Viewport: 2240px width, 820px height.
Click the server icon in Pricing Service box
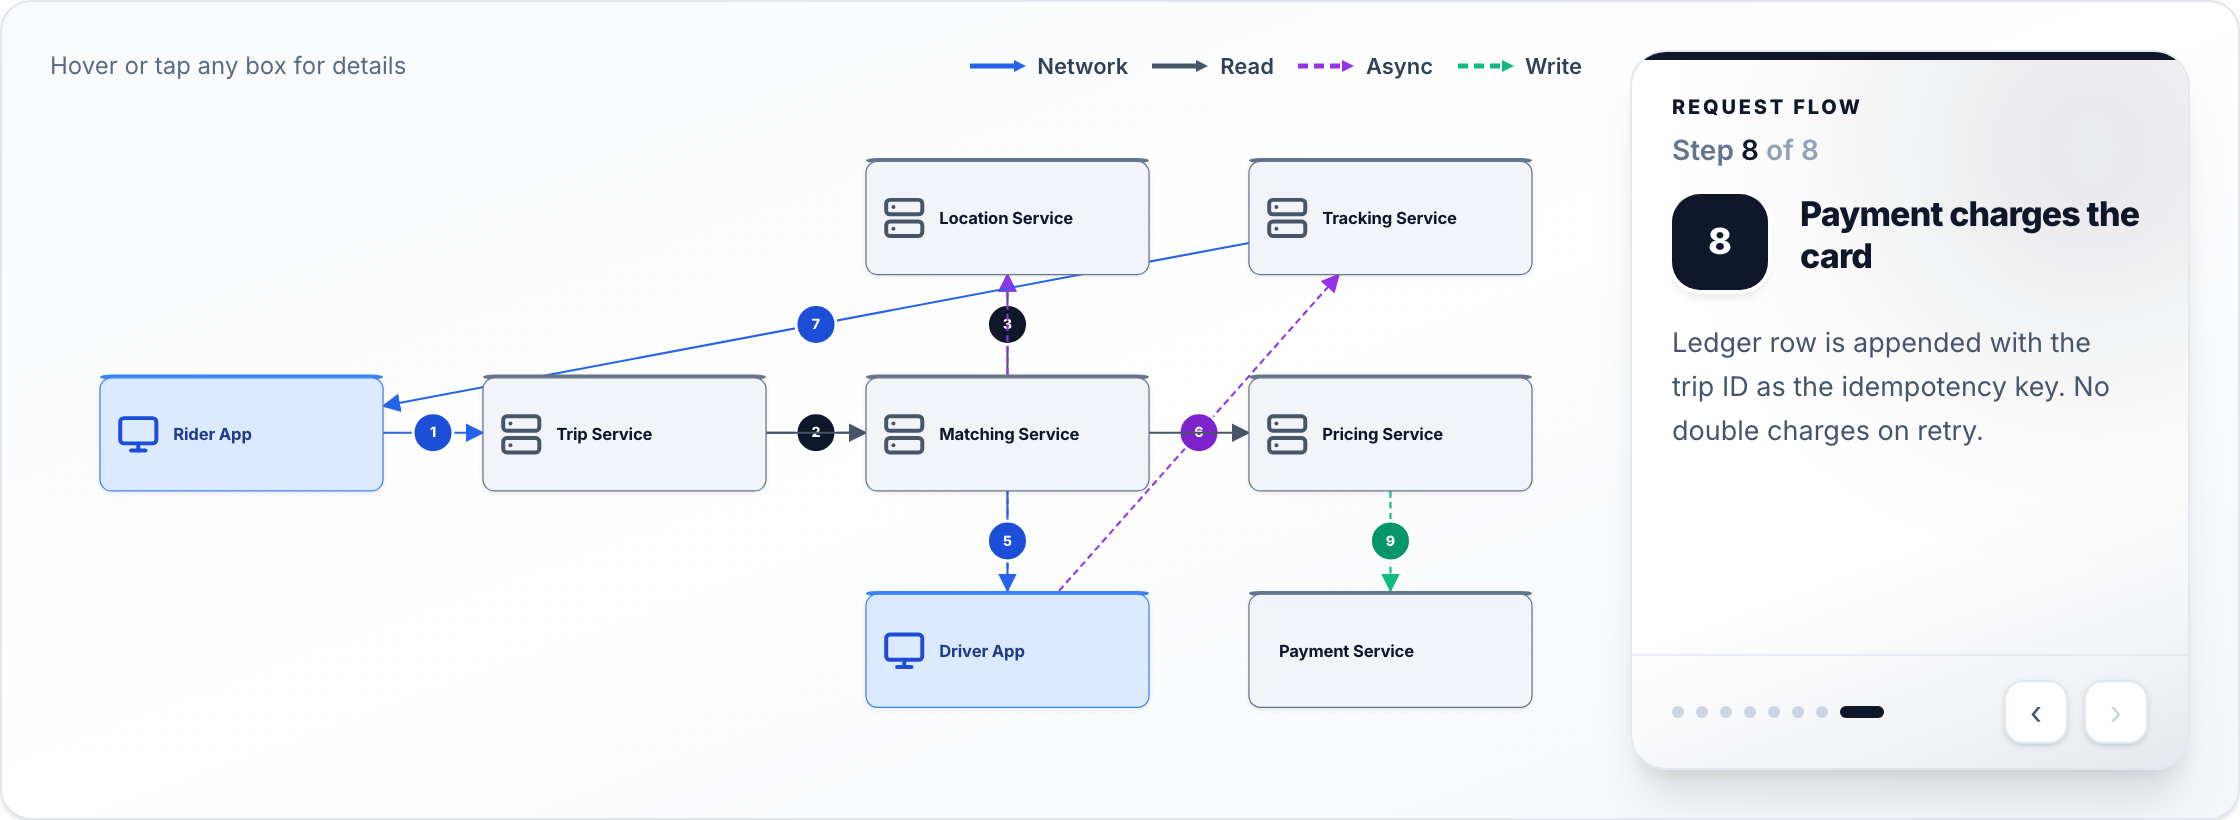1287,434
